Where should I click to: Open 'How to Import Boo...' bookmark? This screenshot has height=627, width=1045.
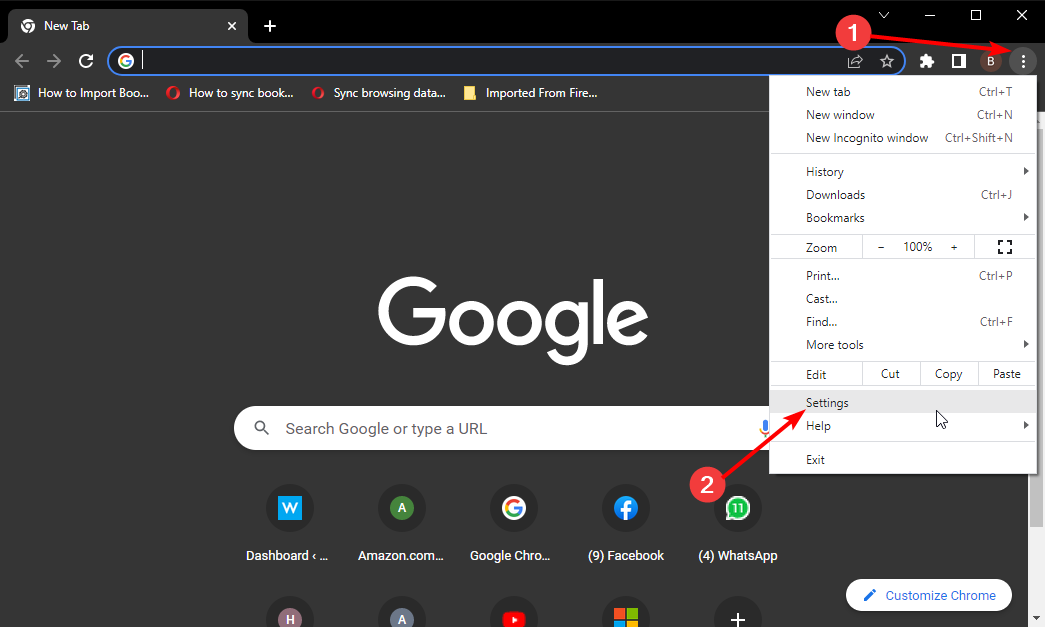[81, 93]
